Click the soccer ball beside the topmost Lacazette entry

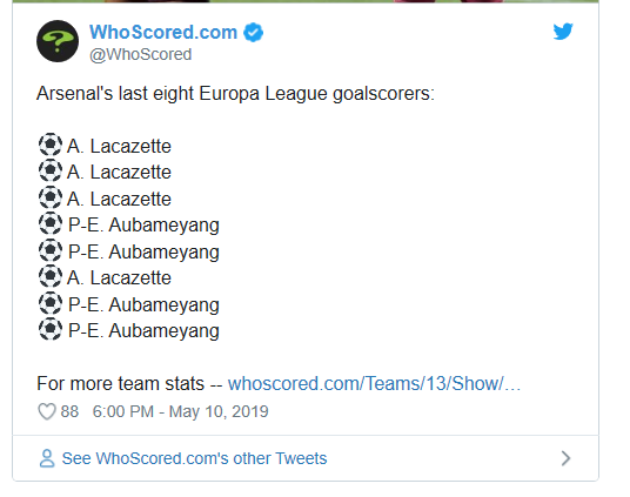coord(49,146)
